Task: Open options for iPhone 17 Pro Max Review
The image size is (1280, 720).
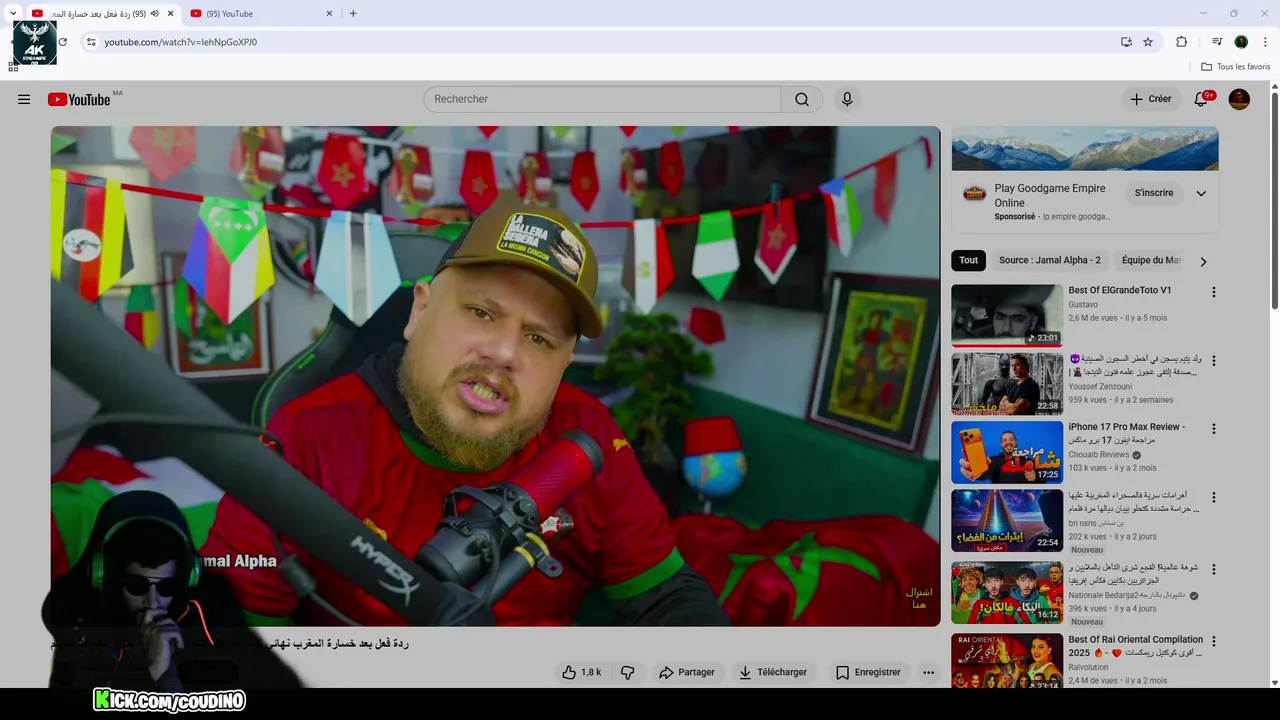Action: point(1214,428)
